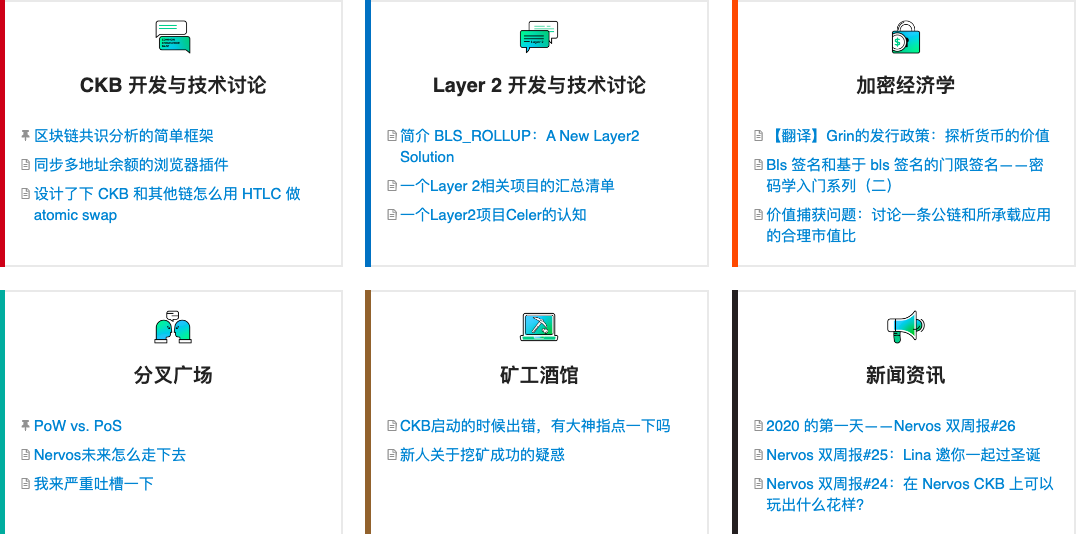Image resolution: width=1078 pixels, height=534 pixels.
Task: Open the 加密经济学 category heading
Action: (905, 85)
